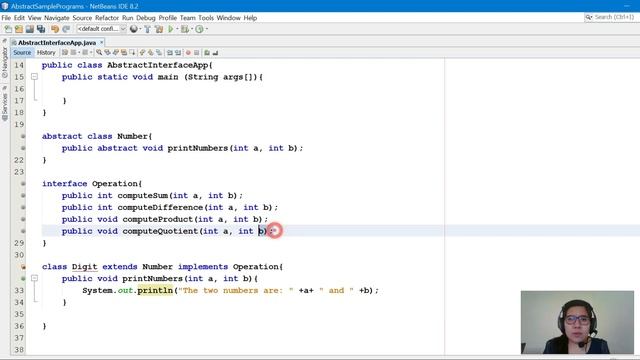Image resolution: width=640 pixels, height=360 pixels.
Task: Click the underlined word Digit in code
Action: 84,267
